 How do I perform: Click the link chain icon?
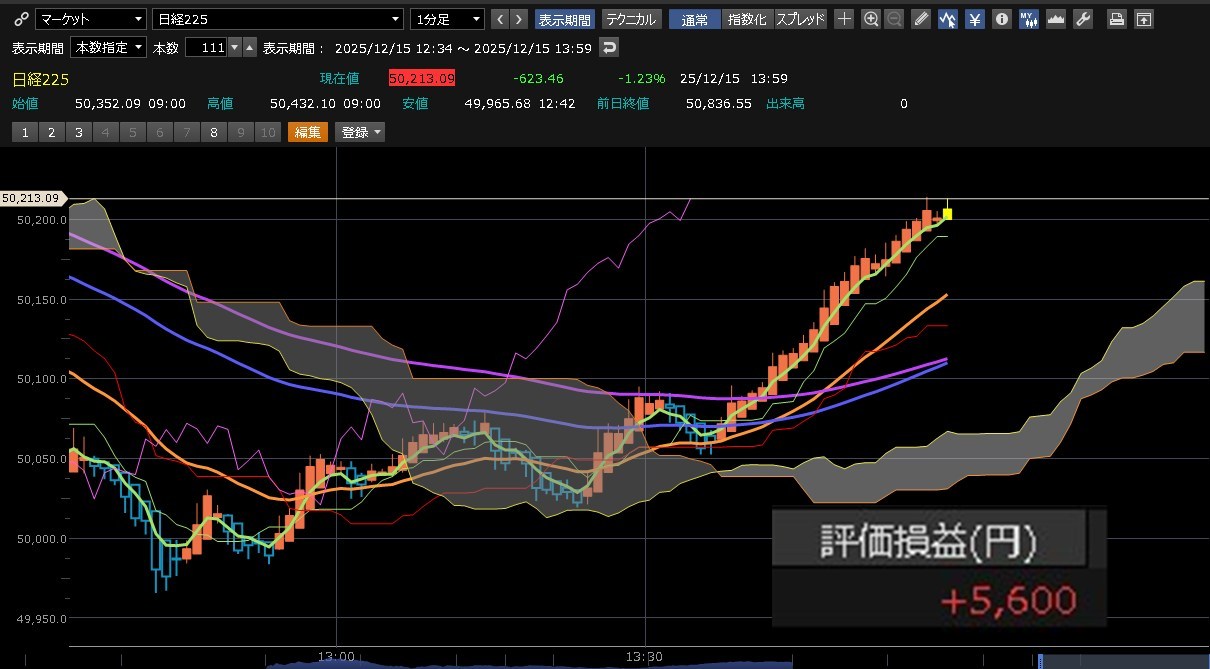[x=21, y=19]
